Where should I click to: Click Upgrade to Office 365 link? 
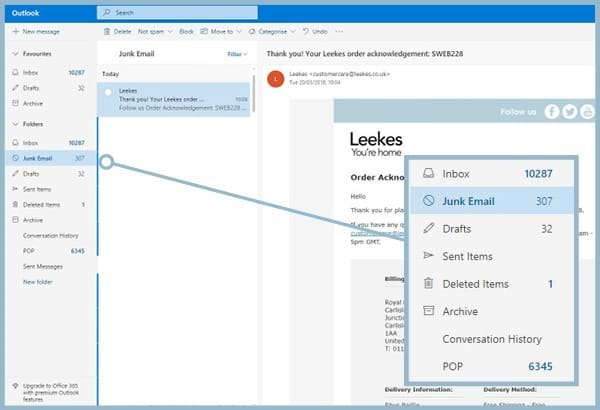[50, 392]
